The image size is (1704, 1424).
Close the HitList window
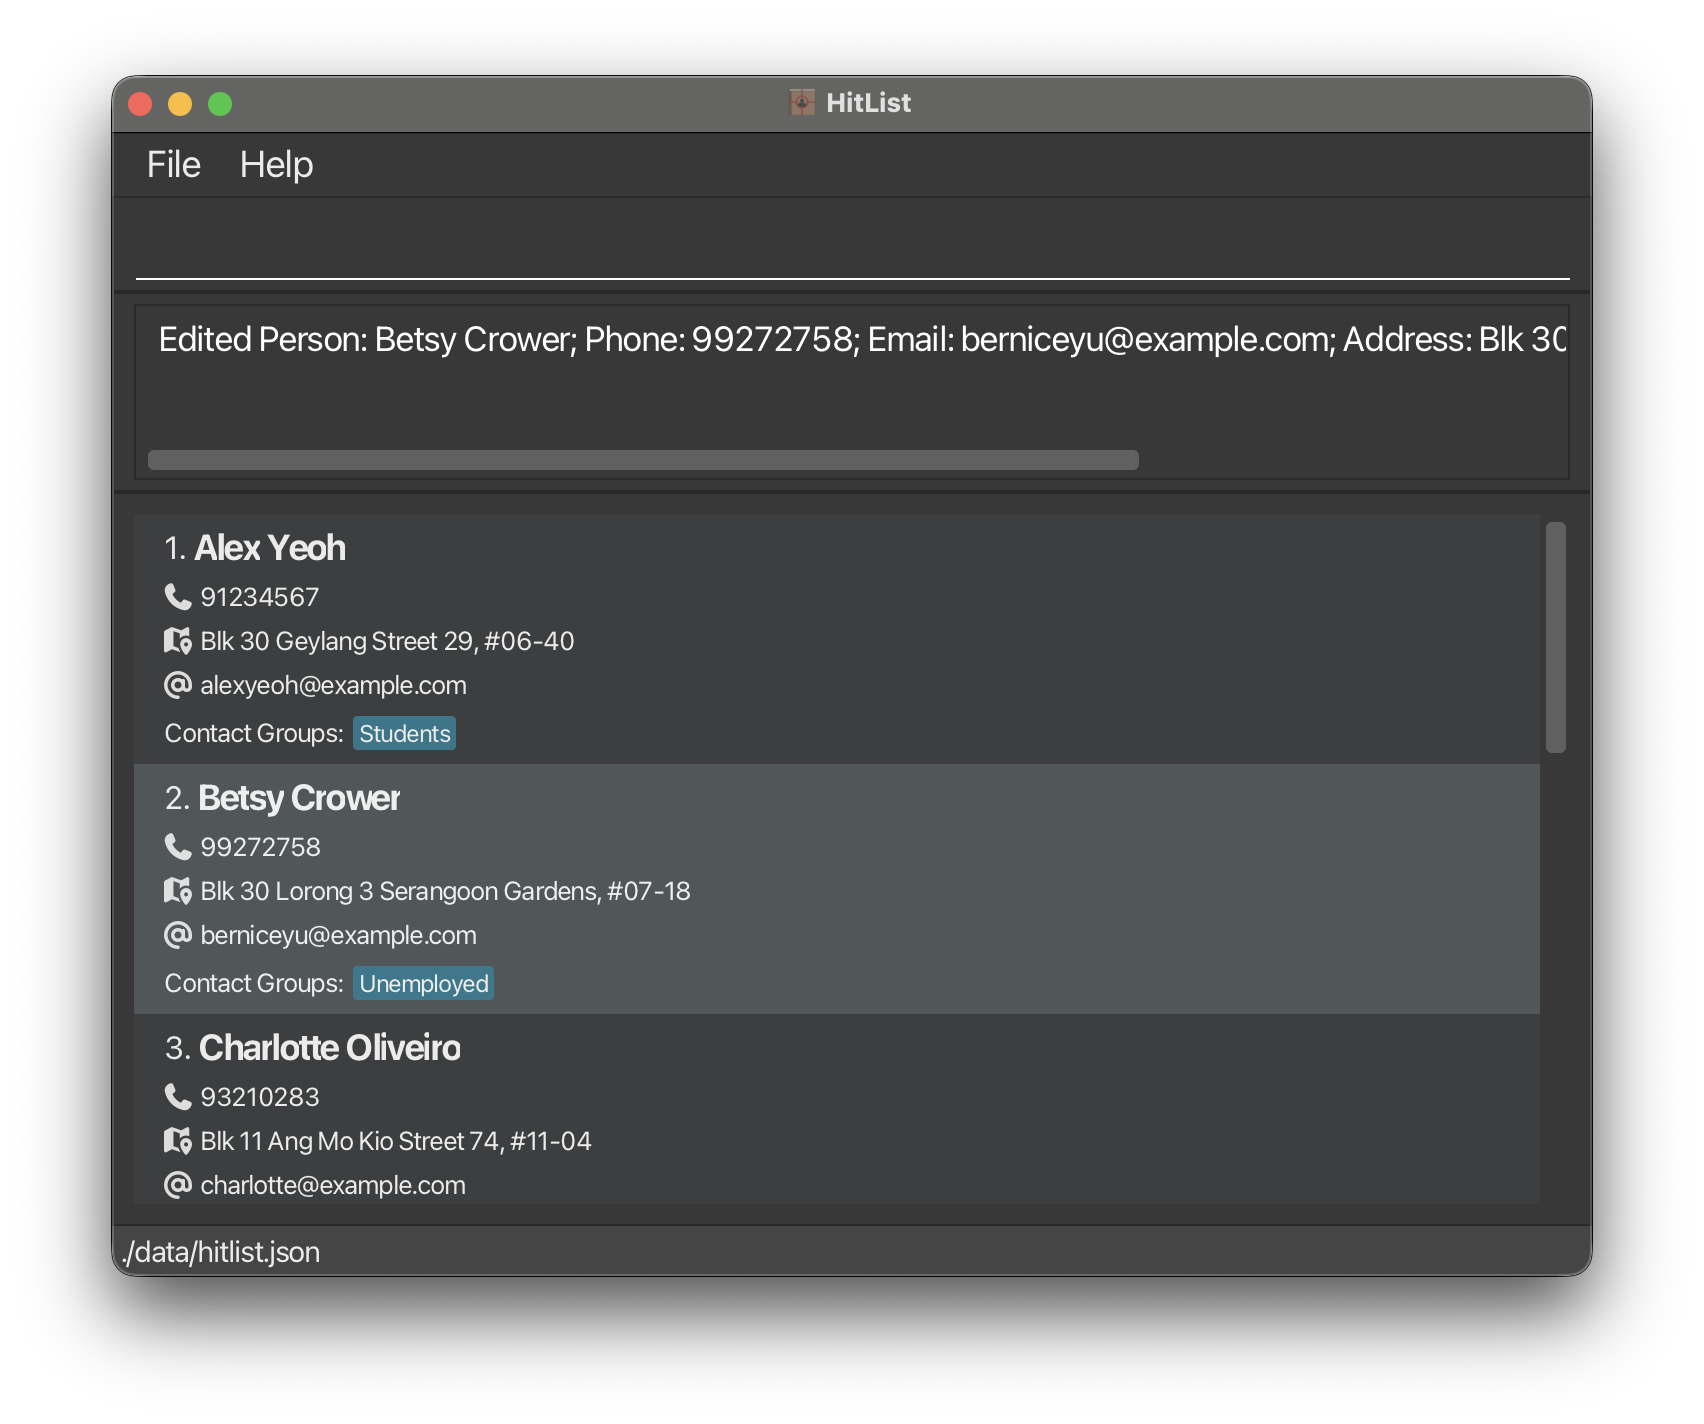coord(140,104)
